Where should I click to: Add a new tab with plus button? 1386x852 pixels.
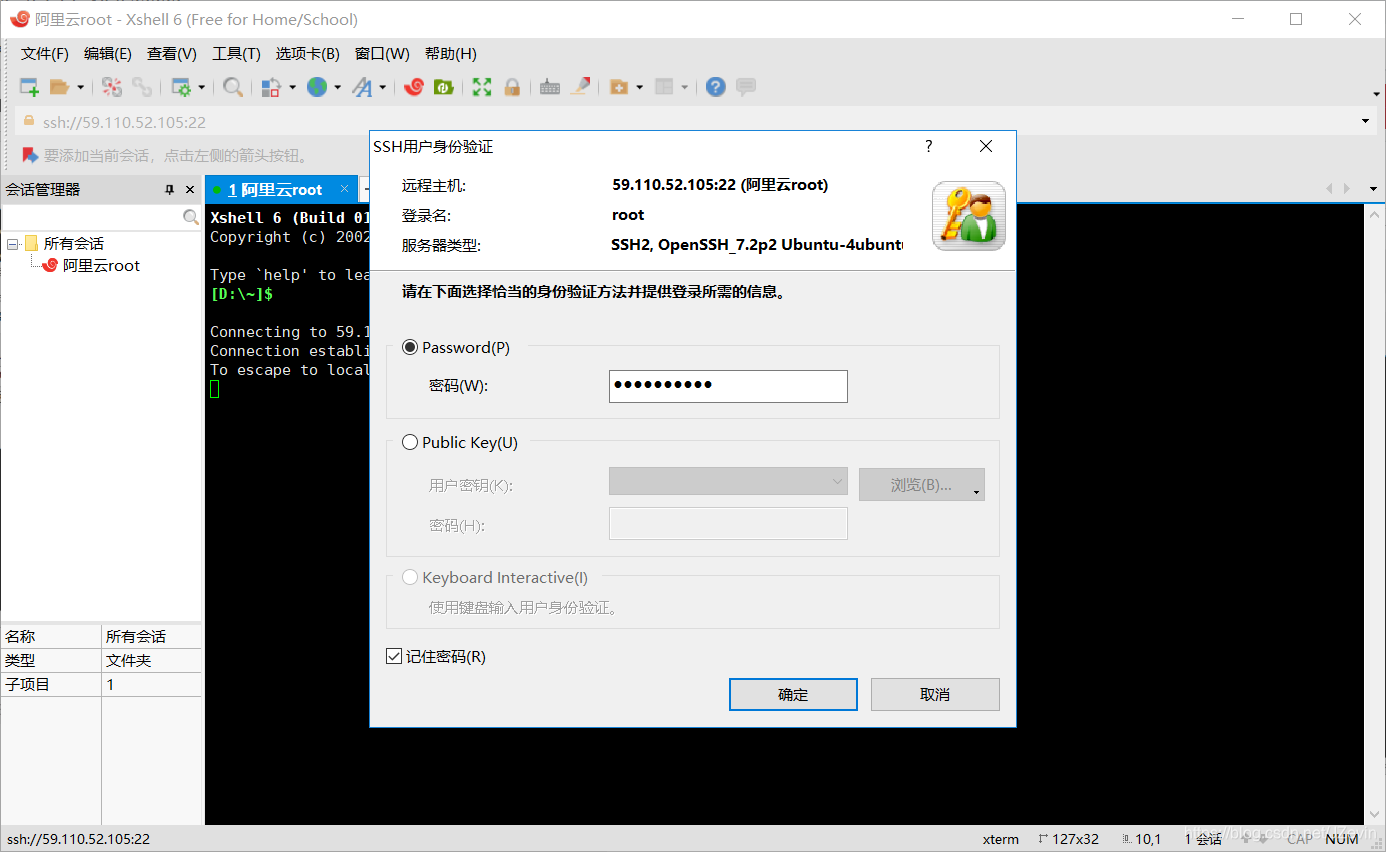tap(365, 189)
